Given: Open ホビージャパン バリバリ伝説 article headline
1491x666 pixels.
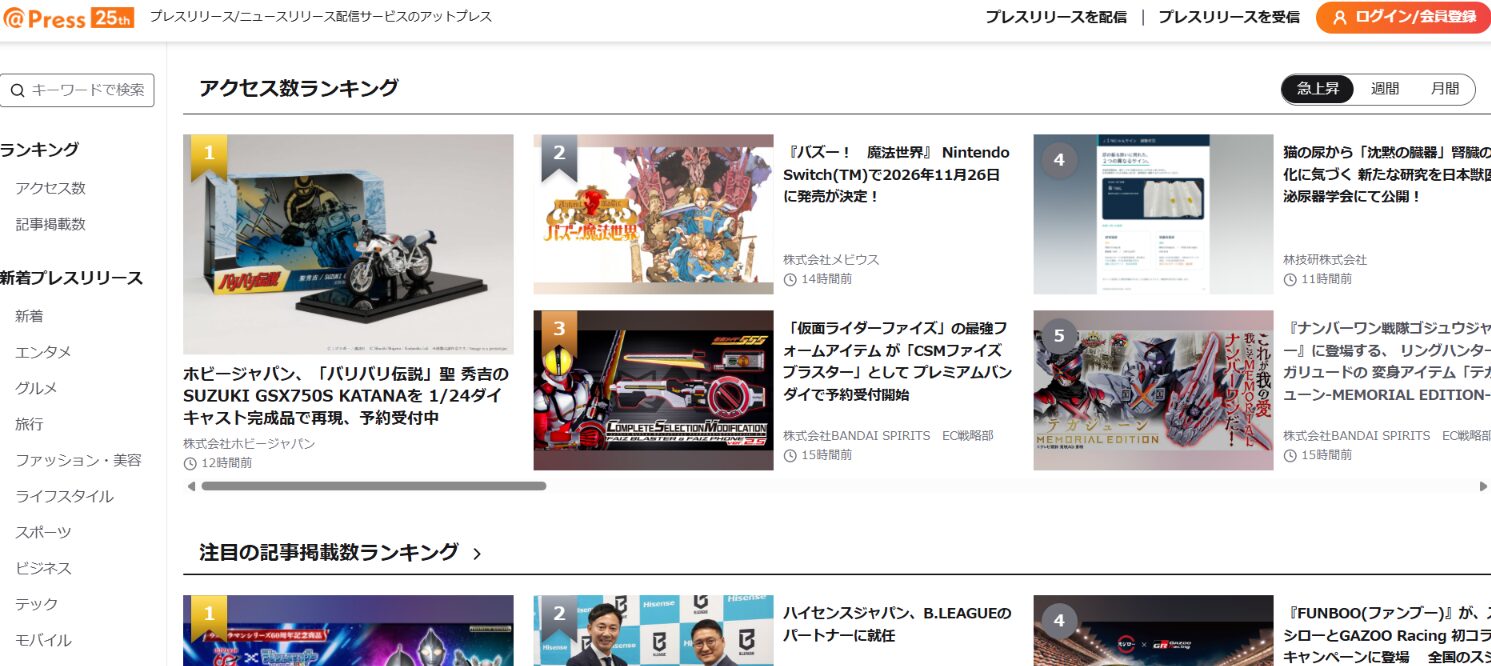Looking at the screenshot, I should pos(346,396).
